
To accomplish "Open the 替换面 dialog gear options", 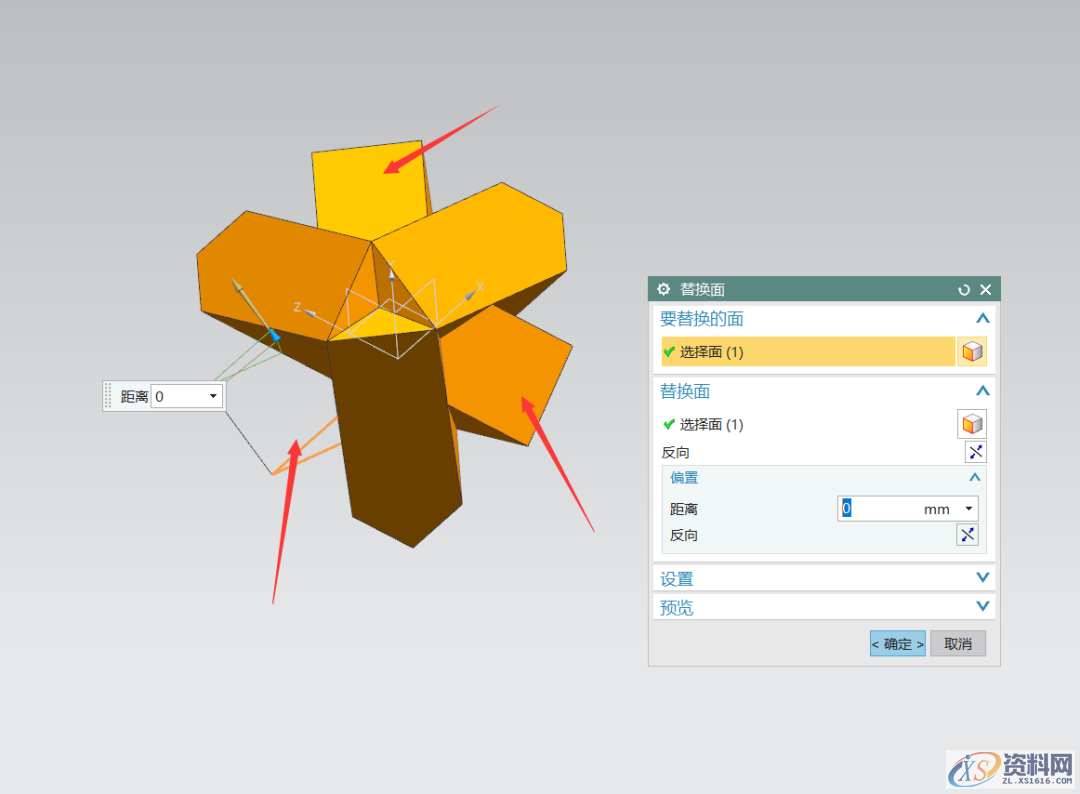I will (664, 289).
